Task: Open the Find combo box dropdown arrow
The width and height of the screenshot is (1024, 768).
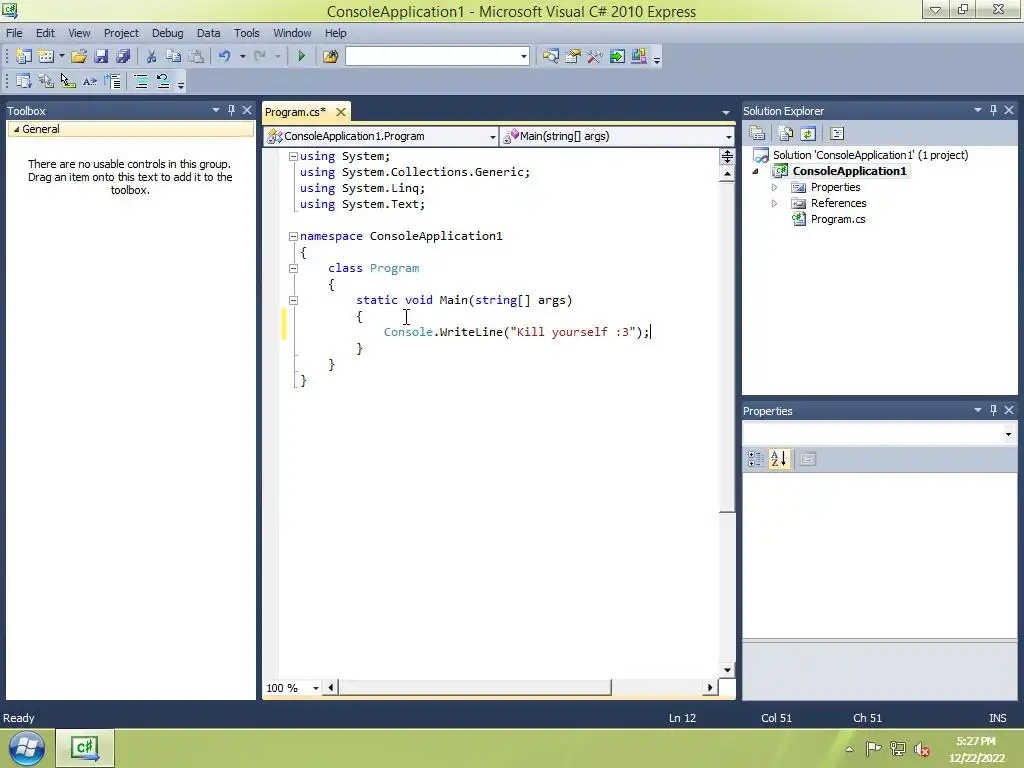Action: (523, 57)
